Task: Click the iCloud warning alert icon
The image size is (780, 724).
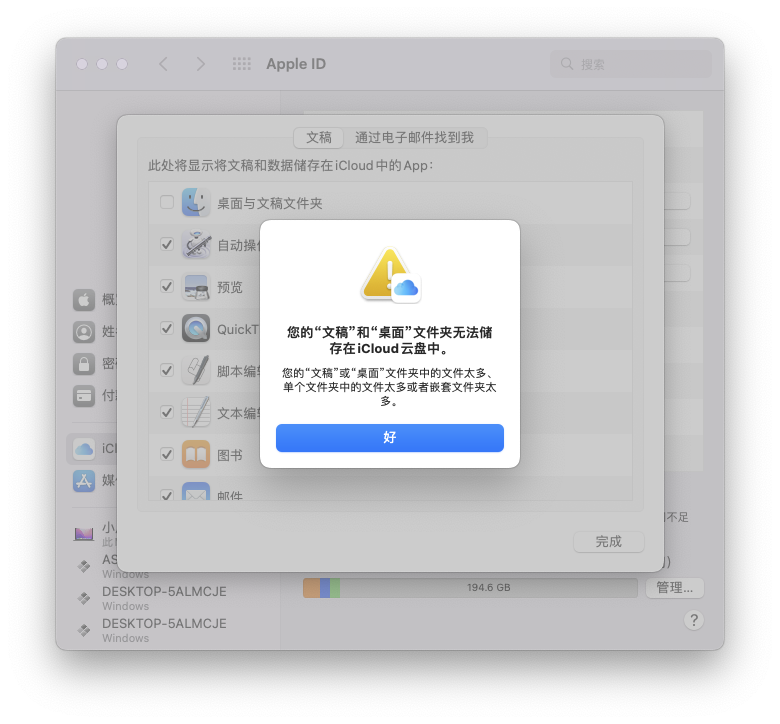Action: pos(390,275)
